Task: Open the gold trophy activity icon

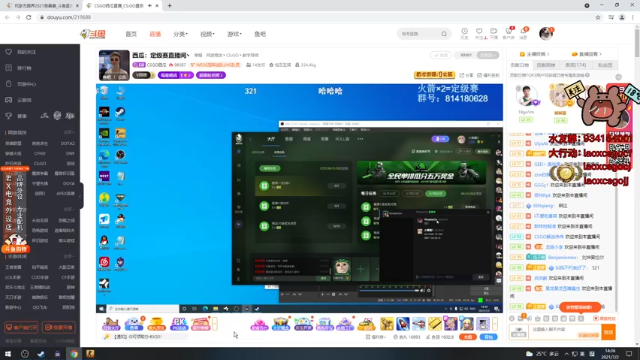Action: pyautogui.click(x=156, y=324)
